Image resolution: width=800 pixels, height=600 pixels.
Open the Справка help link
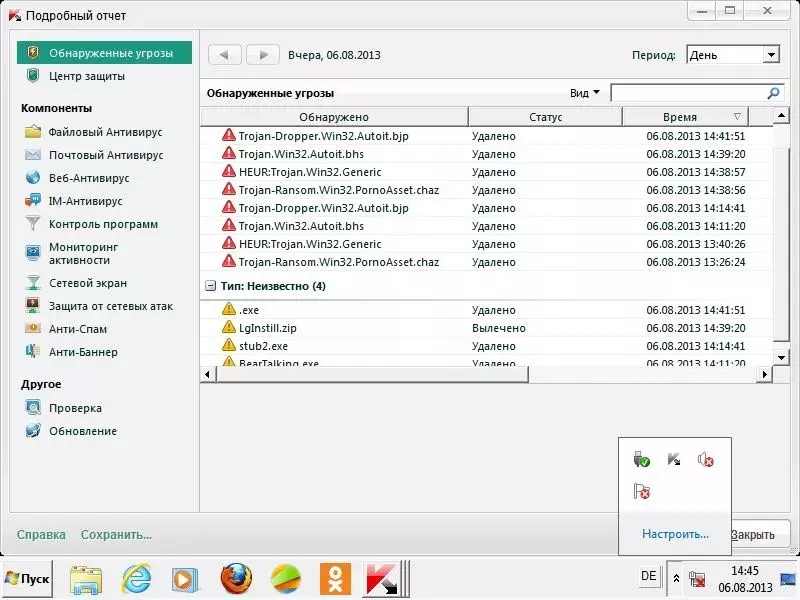click(41, 535)
